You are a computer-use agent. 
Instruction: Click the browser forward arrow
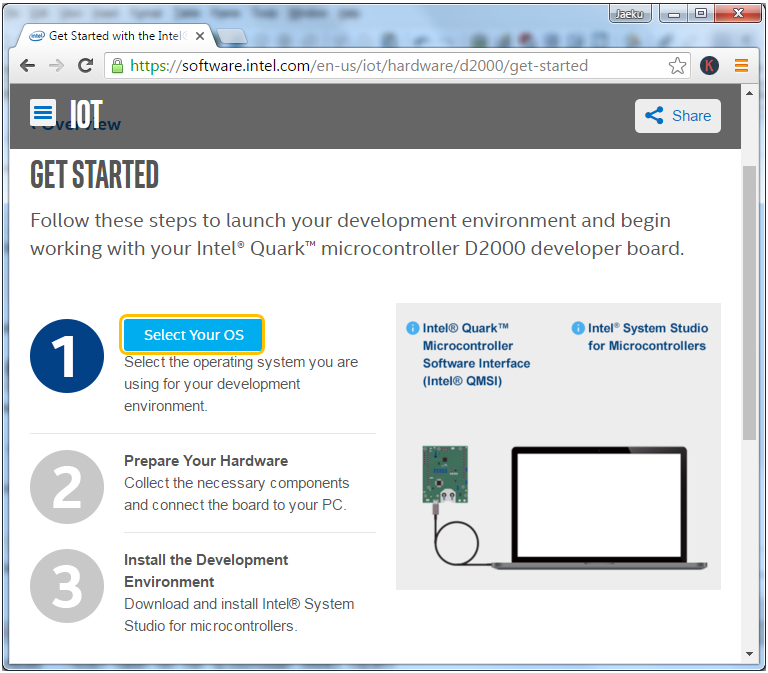tap(57, 66)
